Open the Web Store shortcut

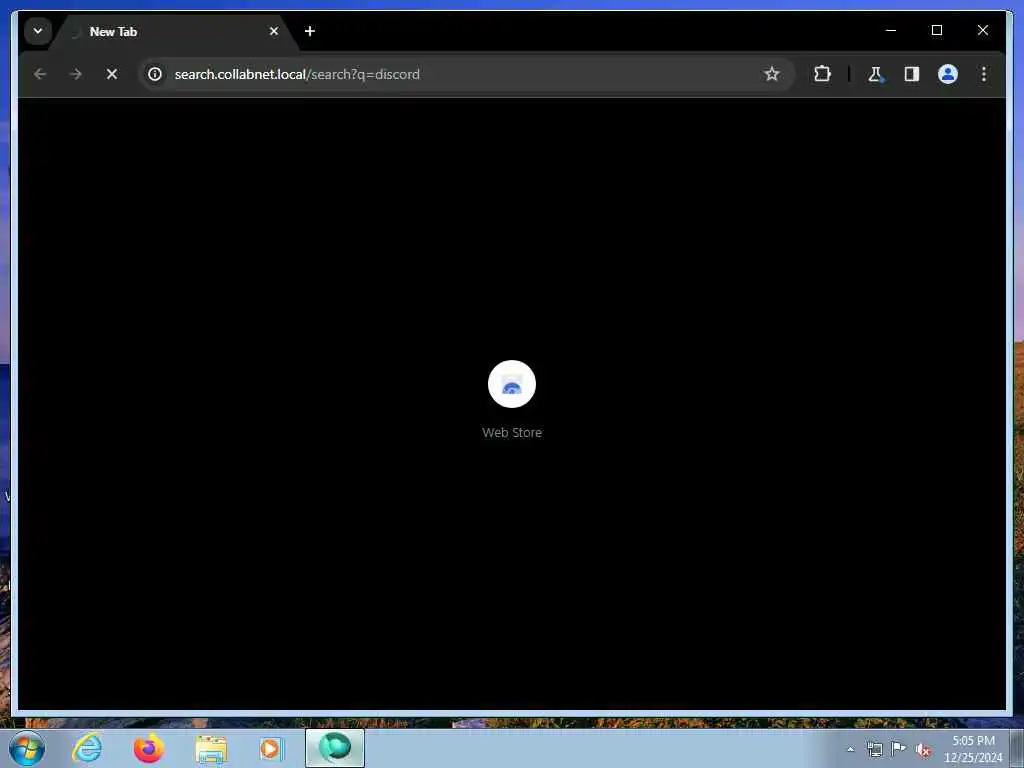tap(512, 384)
